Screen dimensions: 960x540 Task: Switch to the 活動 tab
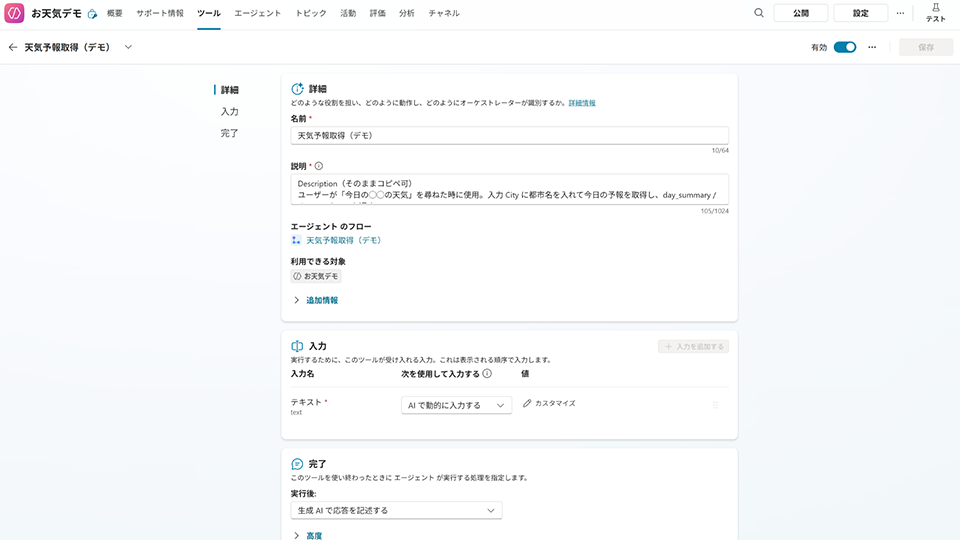(348, 13)
